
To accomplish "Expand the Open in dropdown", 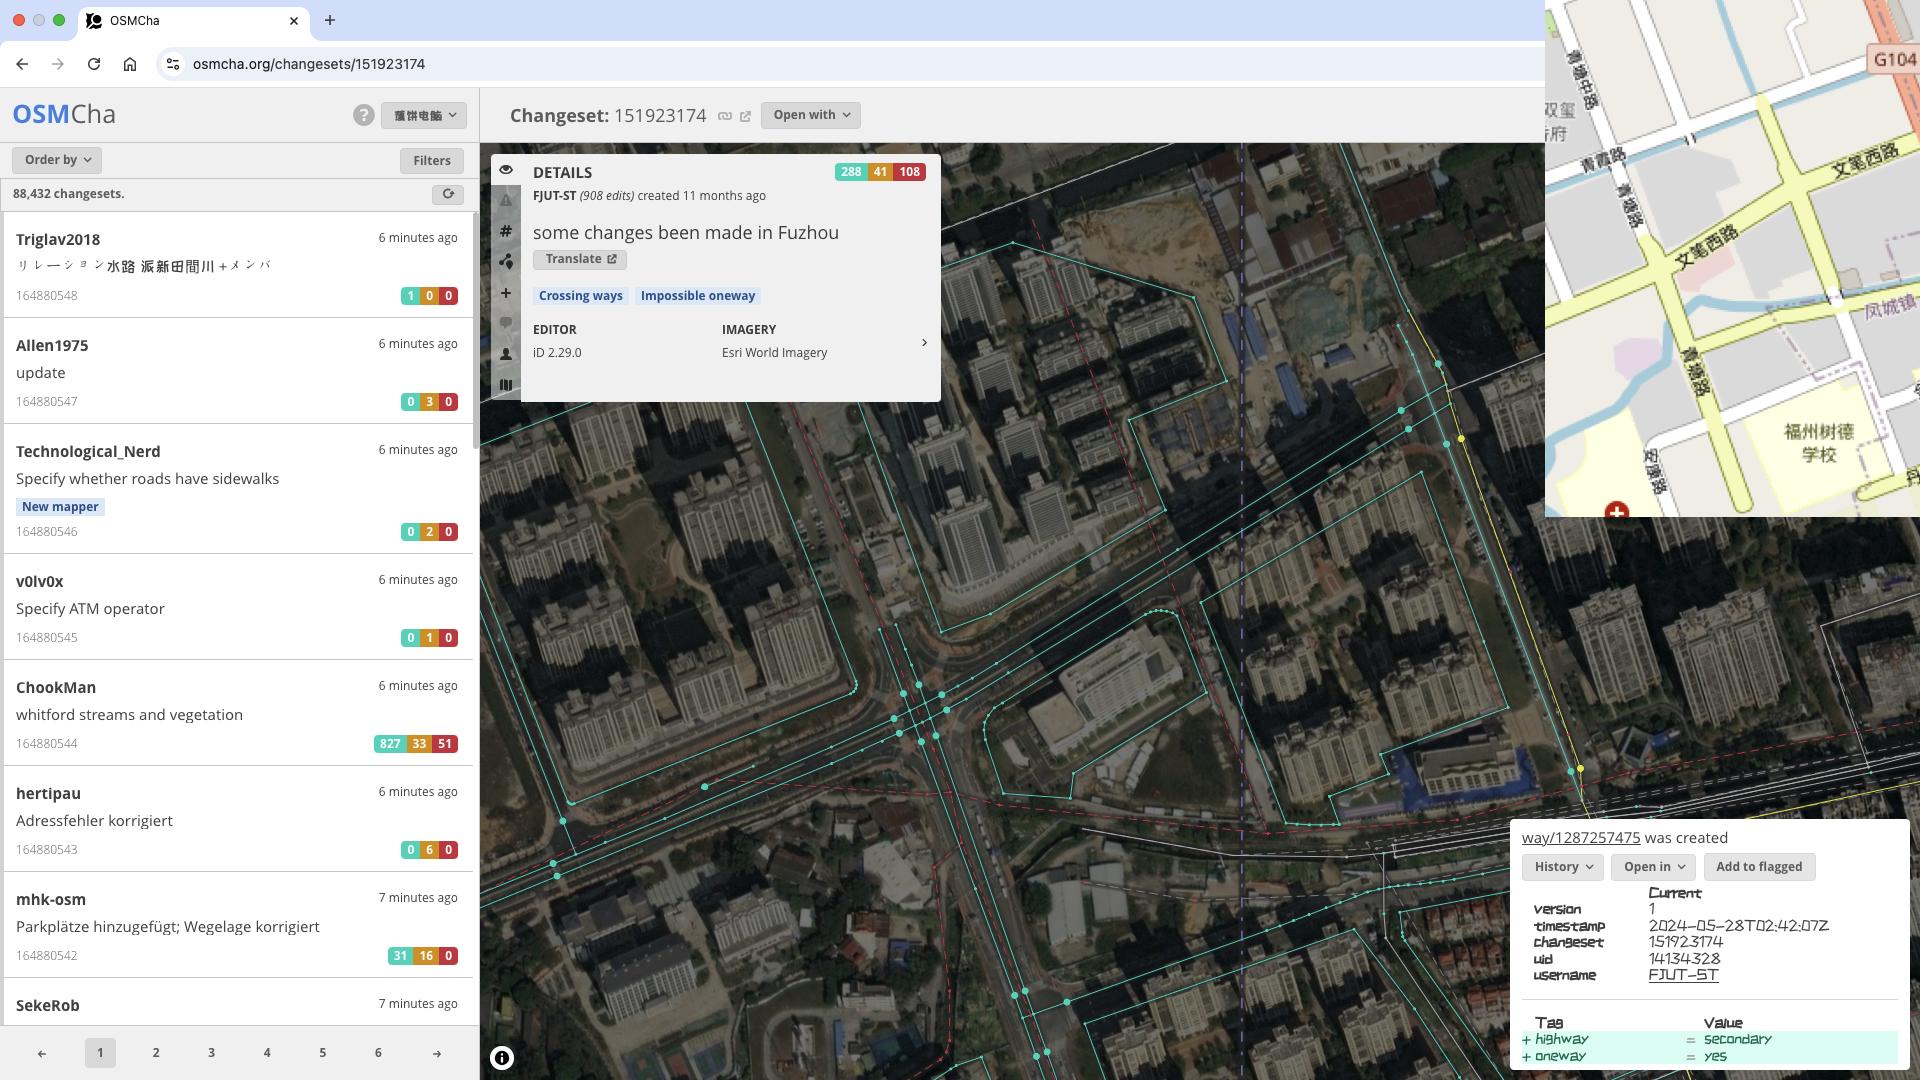I will click(1654, 867).
